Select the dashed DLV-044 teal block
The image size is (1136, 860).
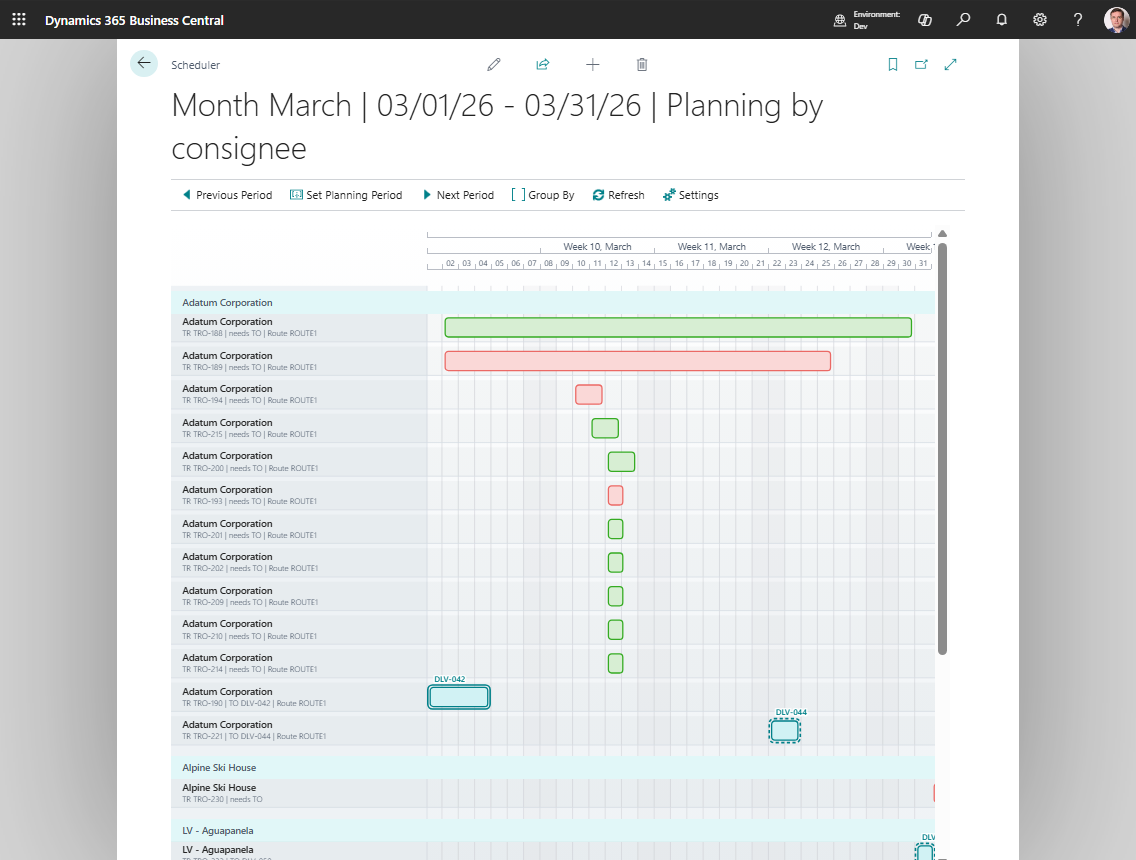coord(785,730)
